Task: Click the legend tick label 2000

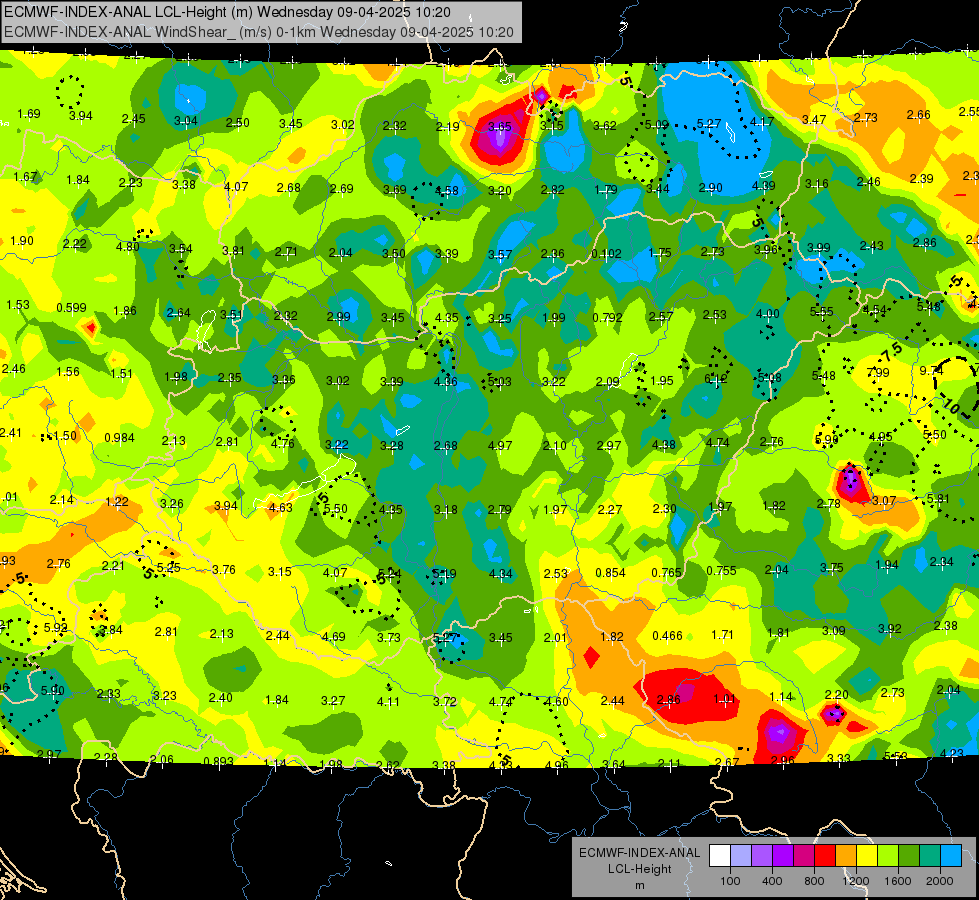Action: 940,881
